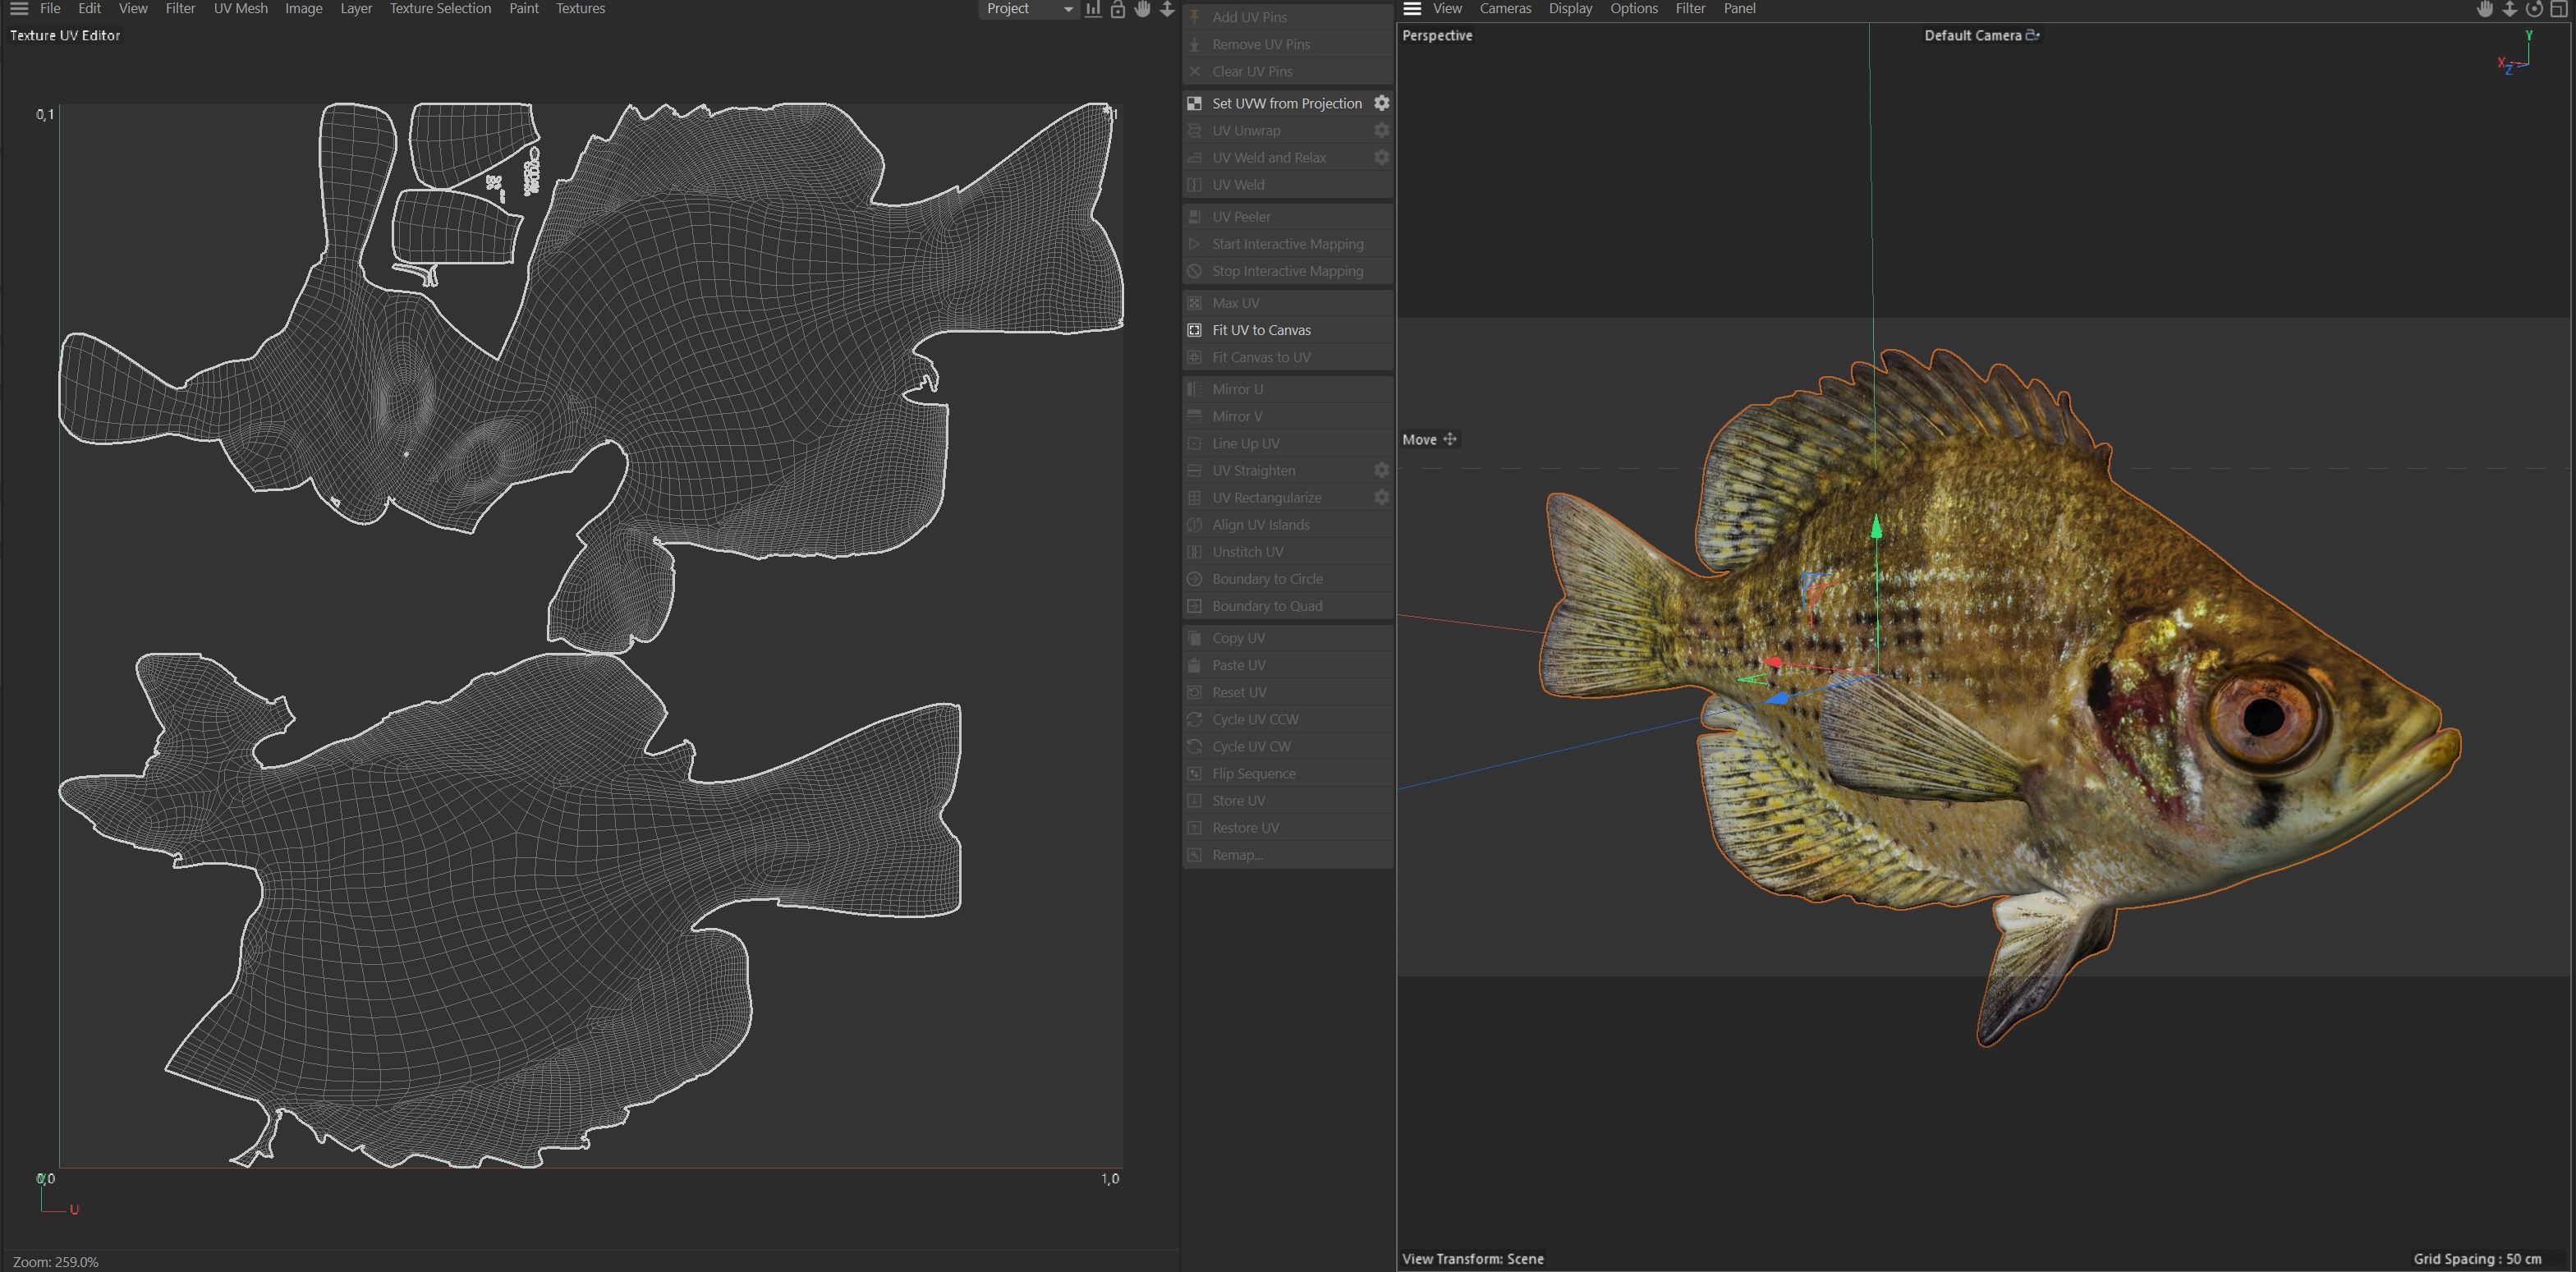Click the zoom arrow icon in UV editor

(1166, 9)
